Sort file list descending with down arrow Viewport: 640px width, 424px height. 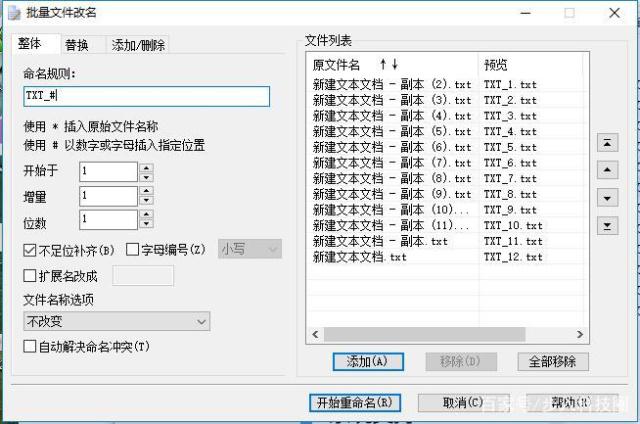pos(395,64)
